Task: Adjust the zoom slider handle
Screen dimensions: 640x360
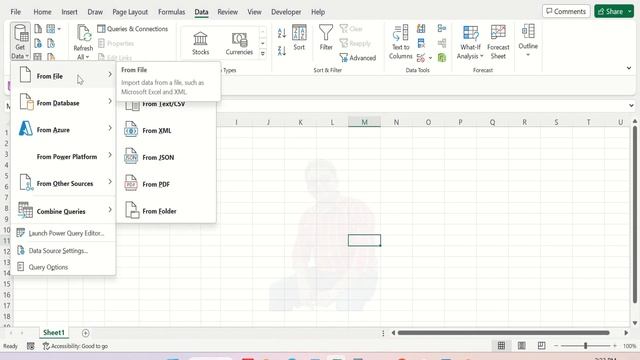Action: (585, 346)
